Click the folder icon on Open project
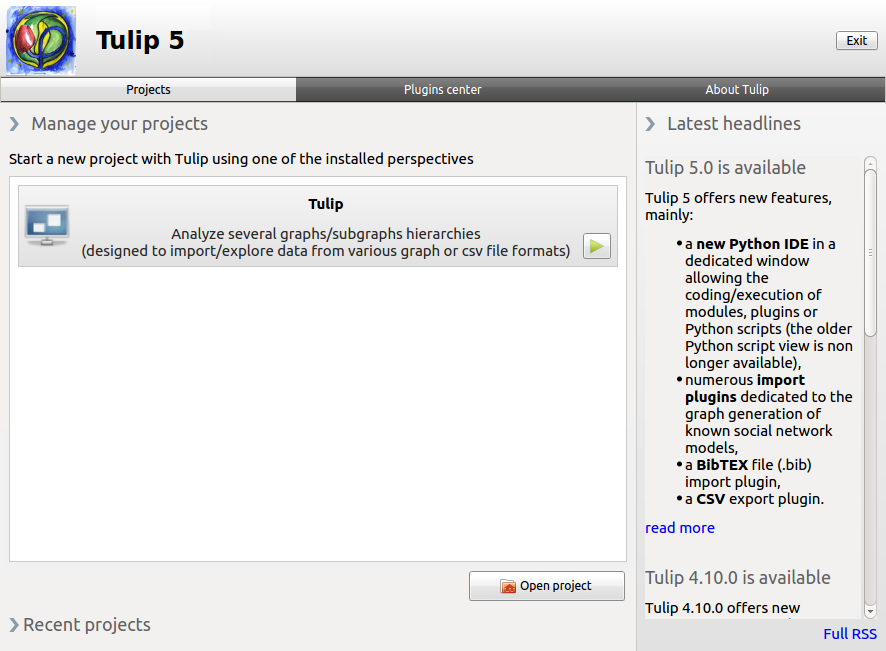886x651 pixels. [x=508, y=586]
